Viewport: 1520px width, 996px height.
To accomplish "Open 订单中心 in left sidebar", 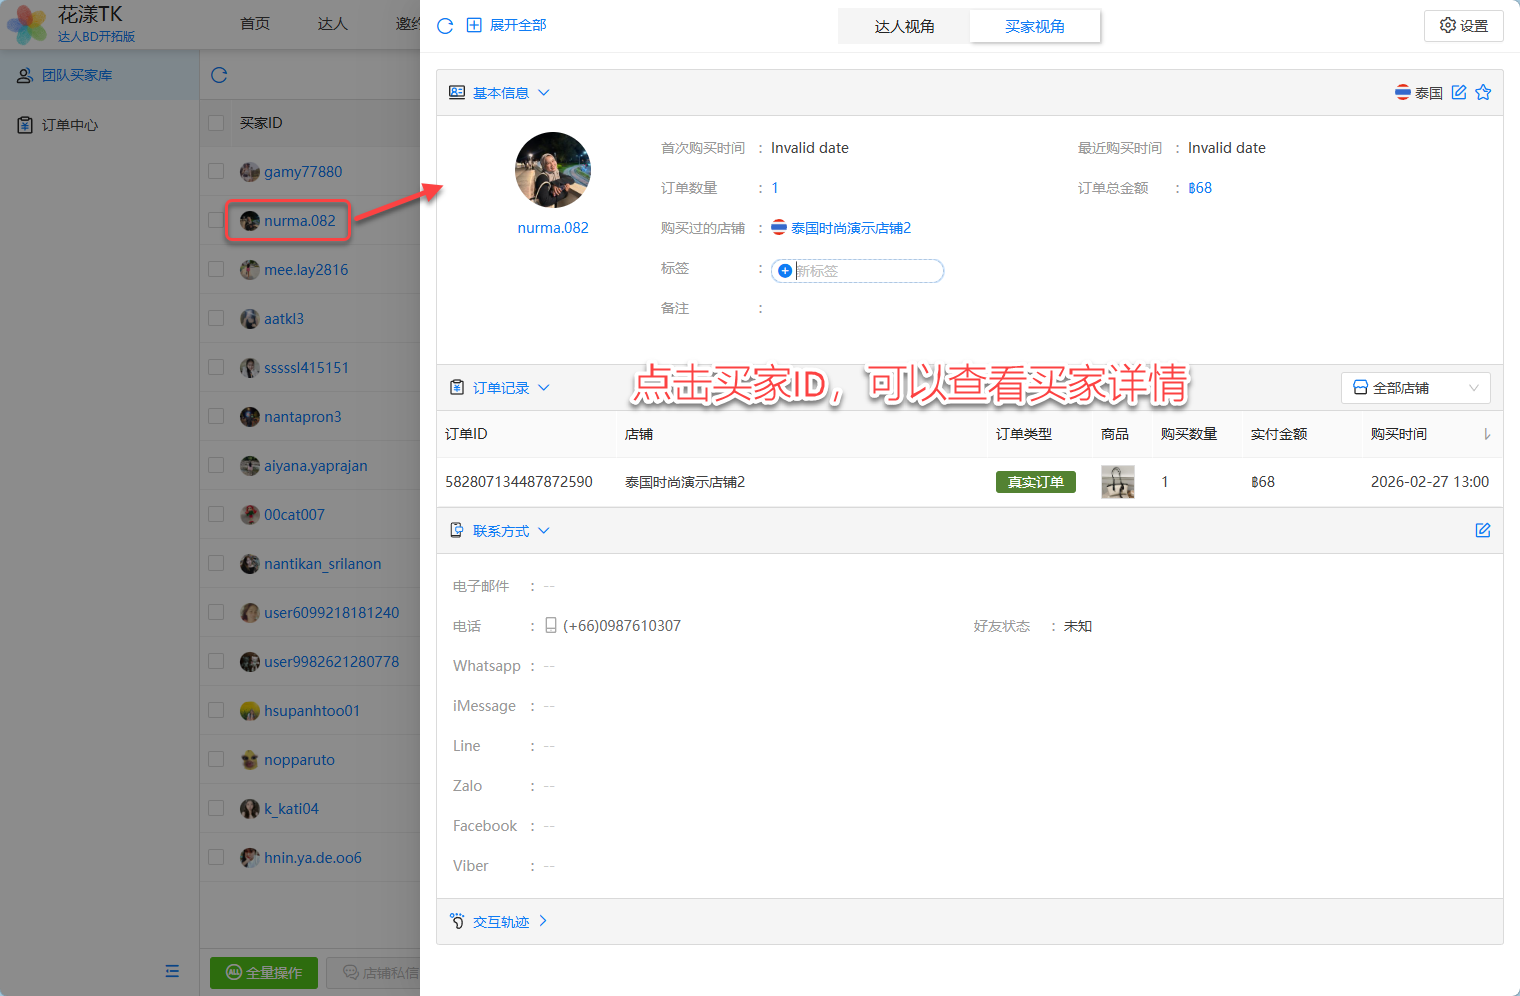I will pos(70,125).
